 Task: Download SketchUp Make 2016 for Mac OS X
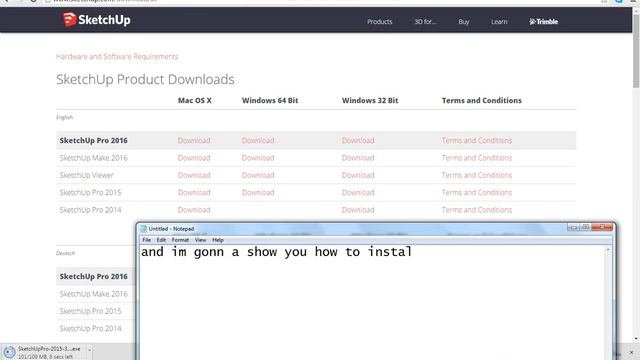194,158
